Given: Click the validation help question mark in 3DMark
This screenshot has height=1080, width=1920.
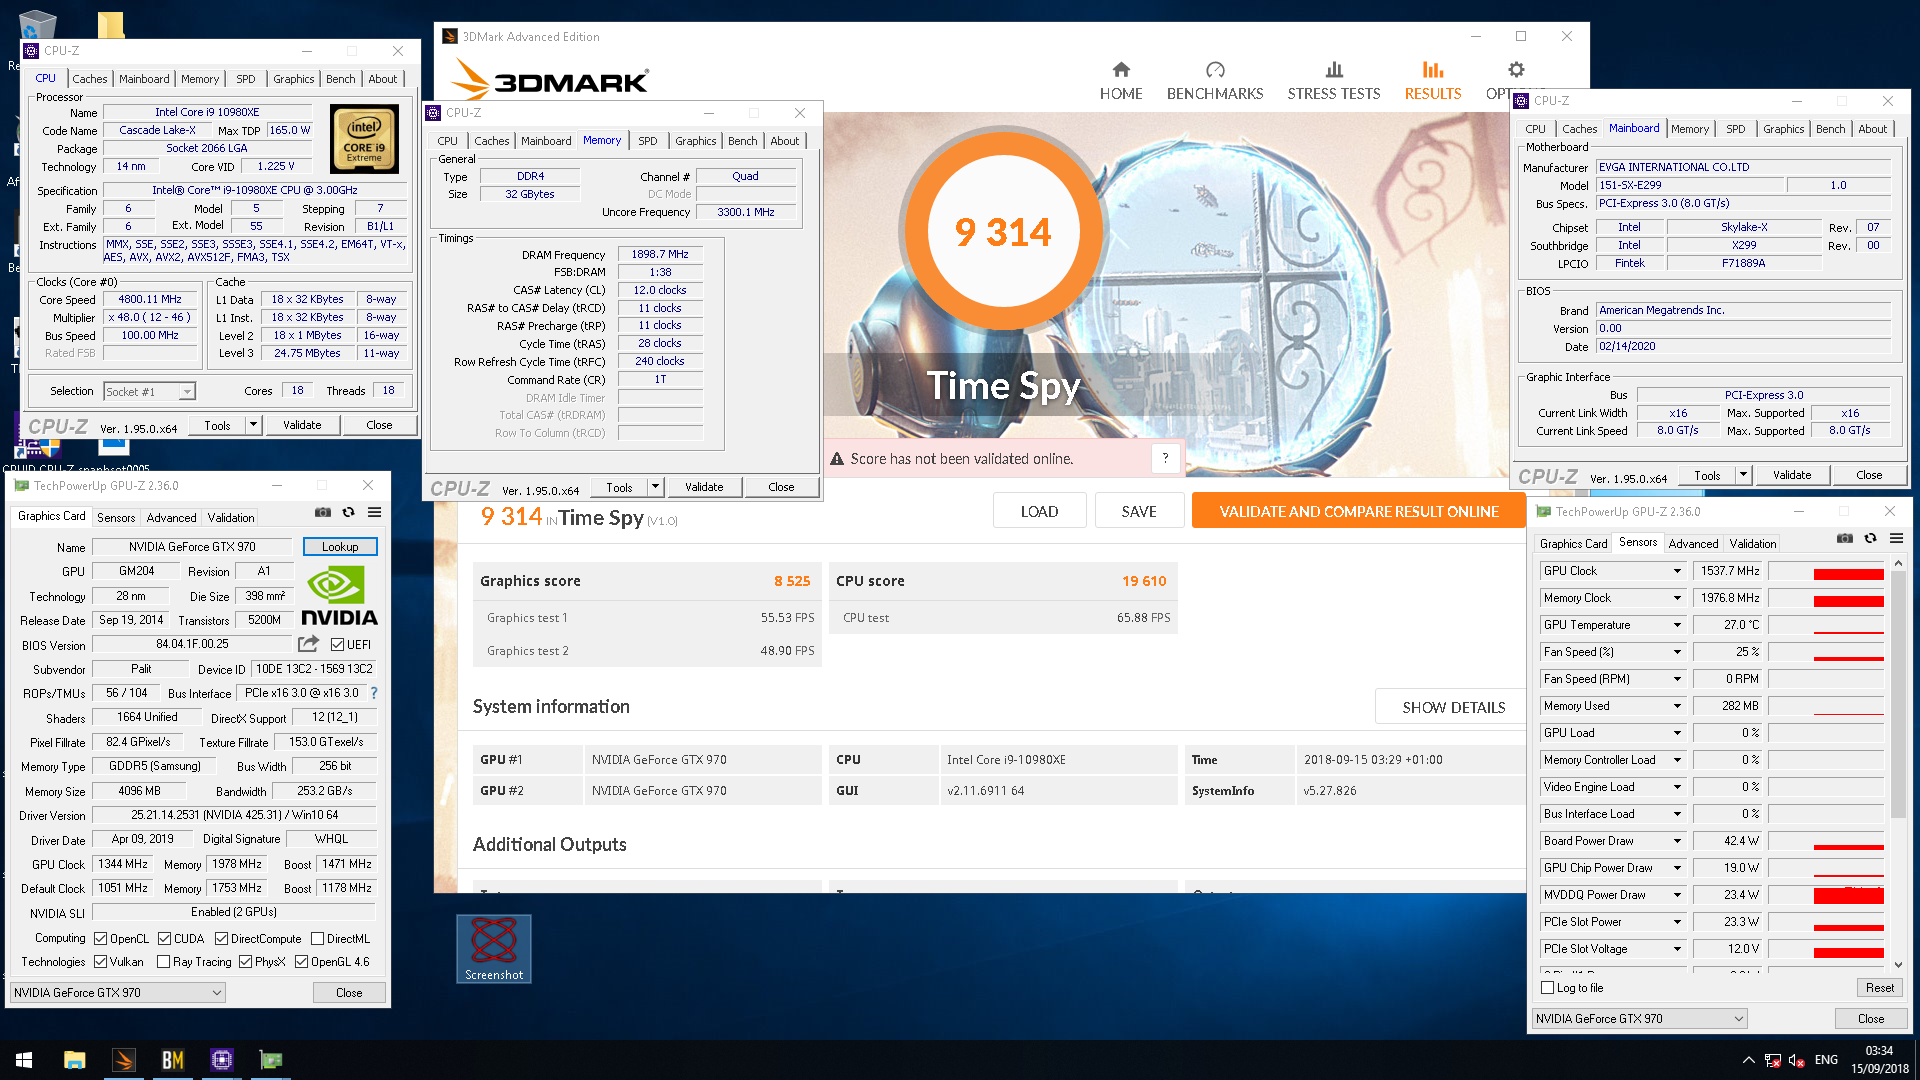Looking at the screenshot, I should point(1165,458).
